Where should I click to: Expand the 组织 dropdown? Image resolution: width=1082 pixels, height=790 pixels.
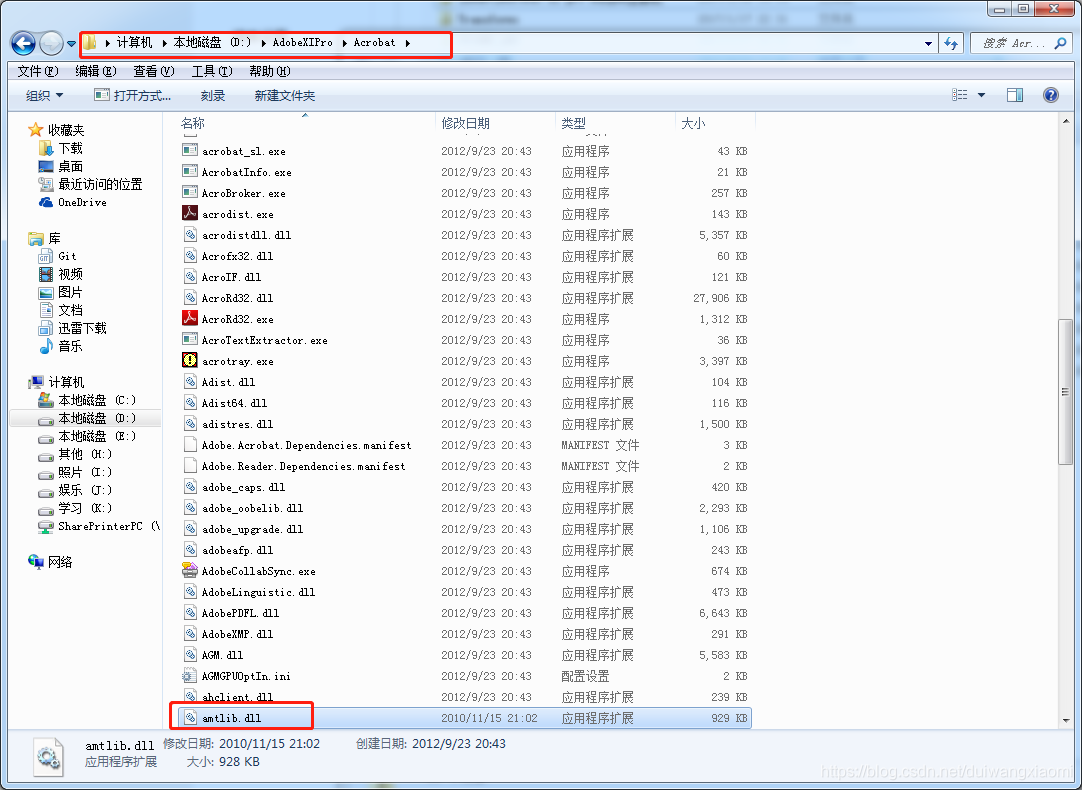44,95
